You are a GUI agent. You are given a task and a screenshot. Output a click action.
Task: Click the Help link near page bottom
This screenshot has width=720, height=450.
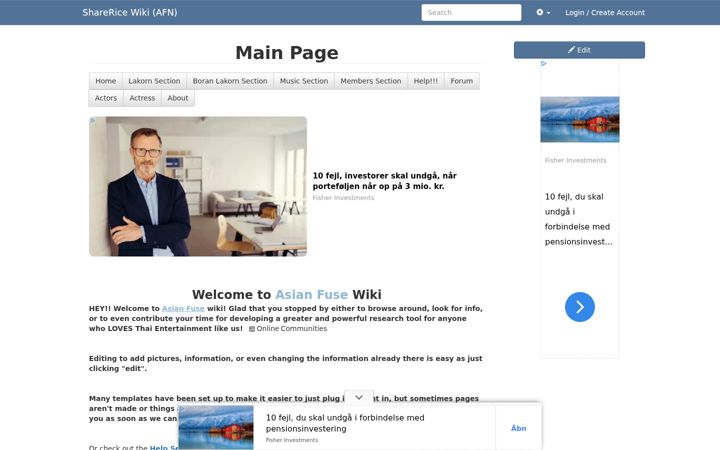pyautogui.click(x=164, y=447)
